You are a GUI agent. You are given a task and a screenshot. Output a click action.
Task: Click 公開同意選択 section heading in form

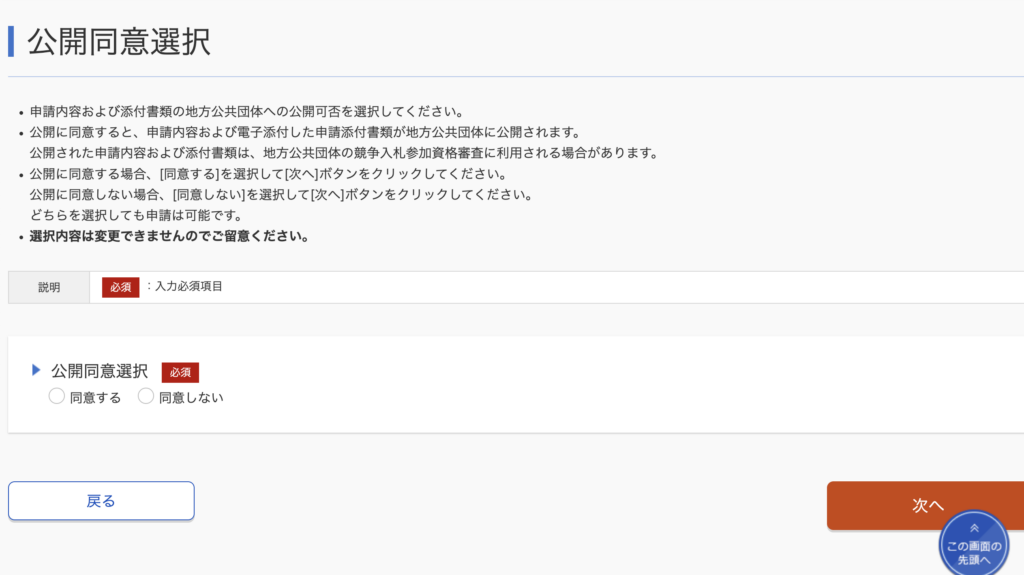(99, 371)
